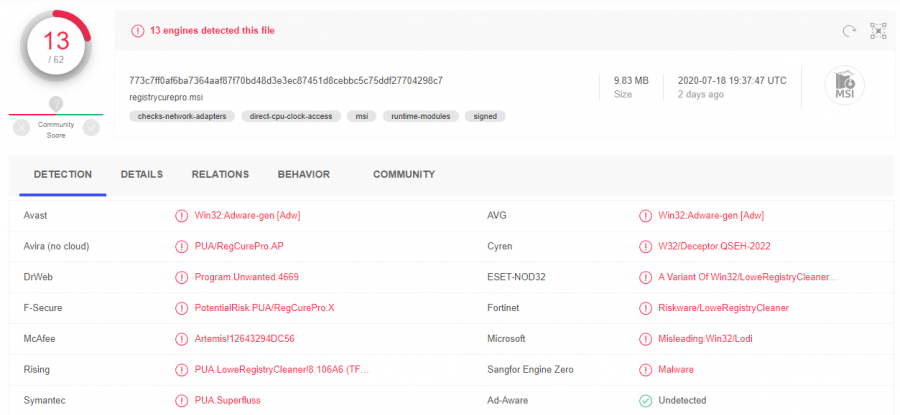The height and width of the screenshot is (415, 900).
Task: Open the similar-search graph icon
Action: pyautogui.click(x=878, y=31)
